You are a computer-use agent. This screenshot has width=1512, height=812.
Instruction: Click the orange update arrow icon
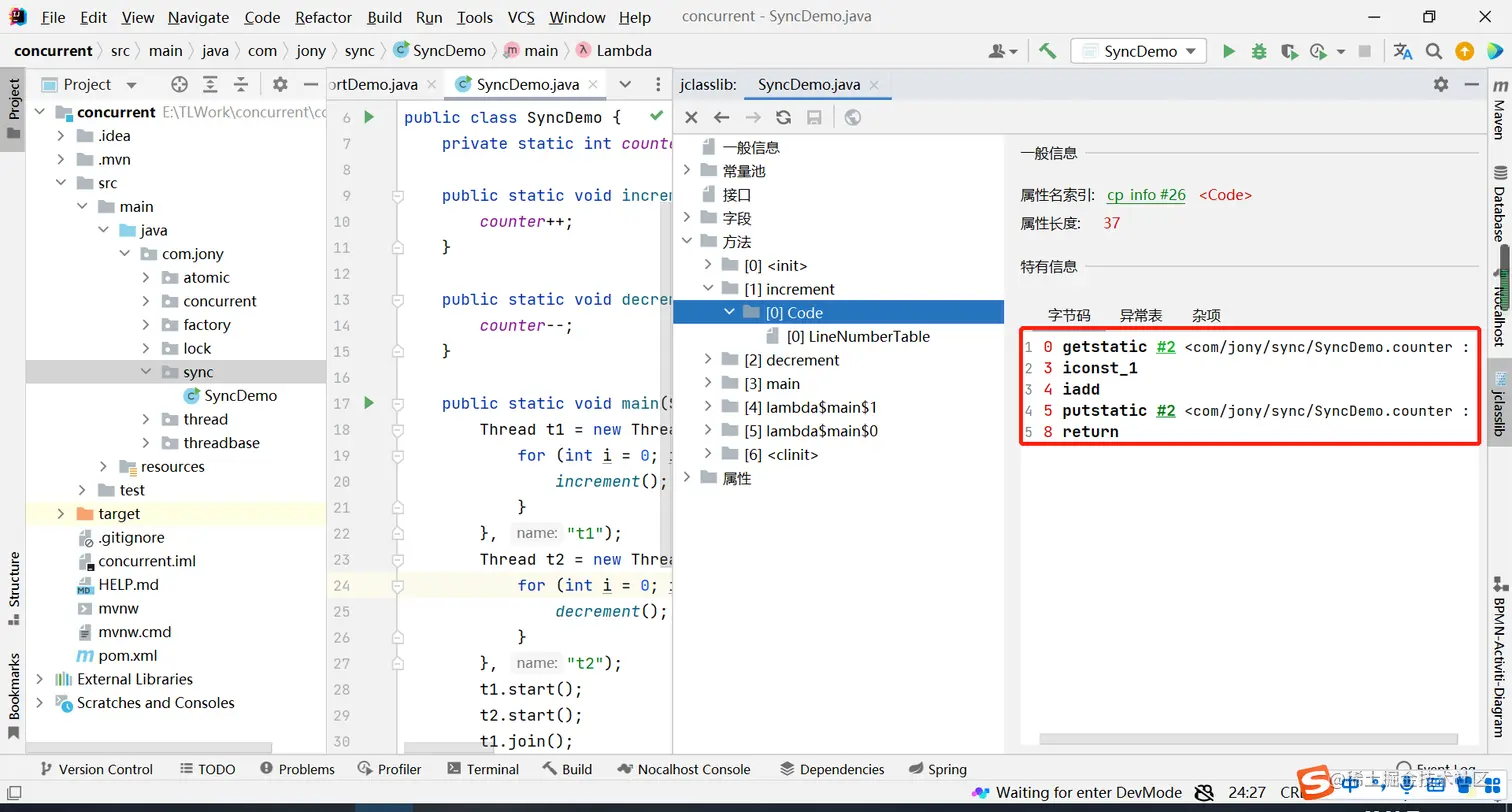pyautogui.click(x=1464, y=51)
